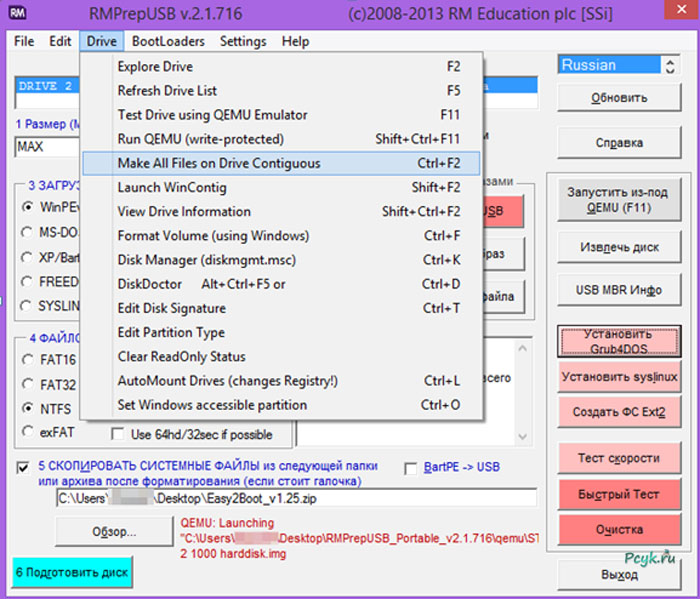700x599 pixels.
Task: Select Clear ReadOnly Status
Action: [x=281, y=357]
